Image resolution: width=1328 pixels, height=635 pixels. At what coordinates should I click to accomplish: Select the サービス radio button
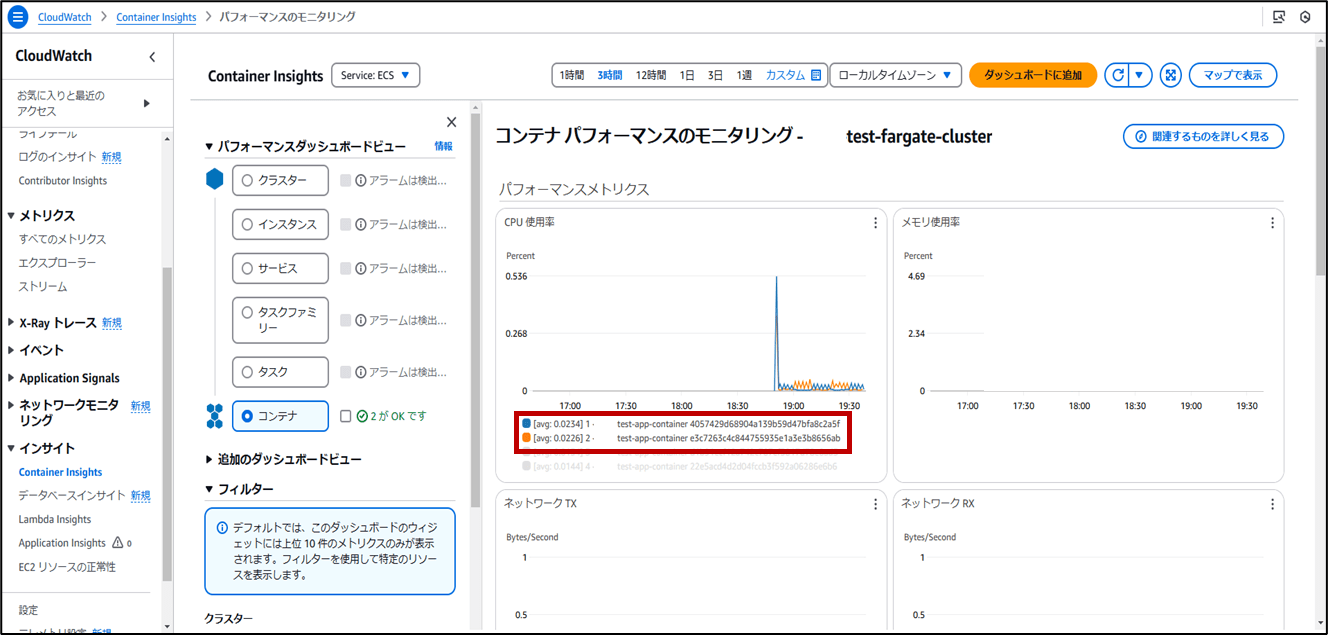(247, 269)
